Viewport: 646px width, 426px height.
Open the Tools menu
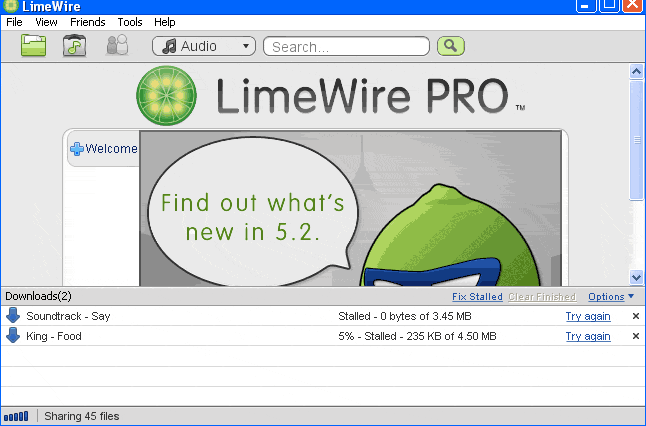(x=130, y=22)
